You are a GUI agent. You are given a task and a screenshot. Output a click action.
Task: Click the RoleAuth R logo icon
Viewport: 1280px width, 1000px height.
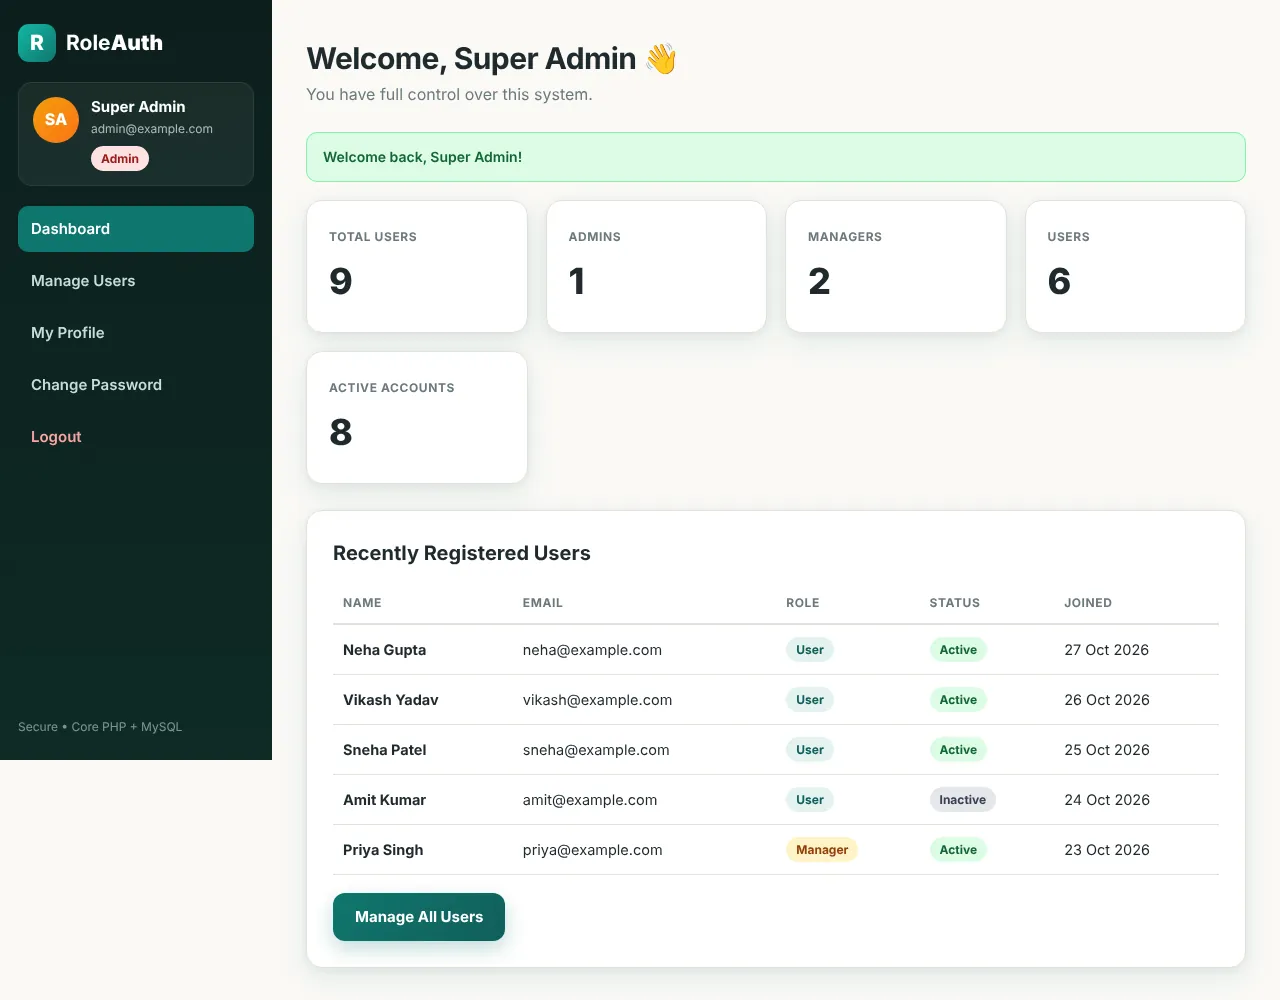click(x=37, y=43)
